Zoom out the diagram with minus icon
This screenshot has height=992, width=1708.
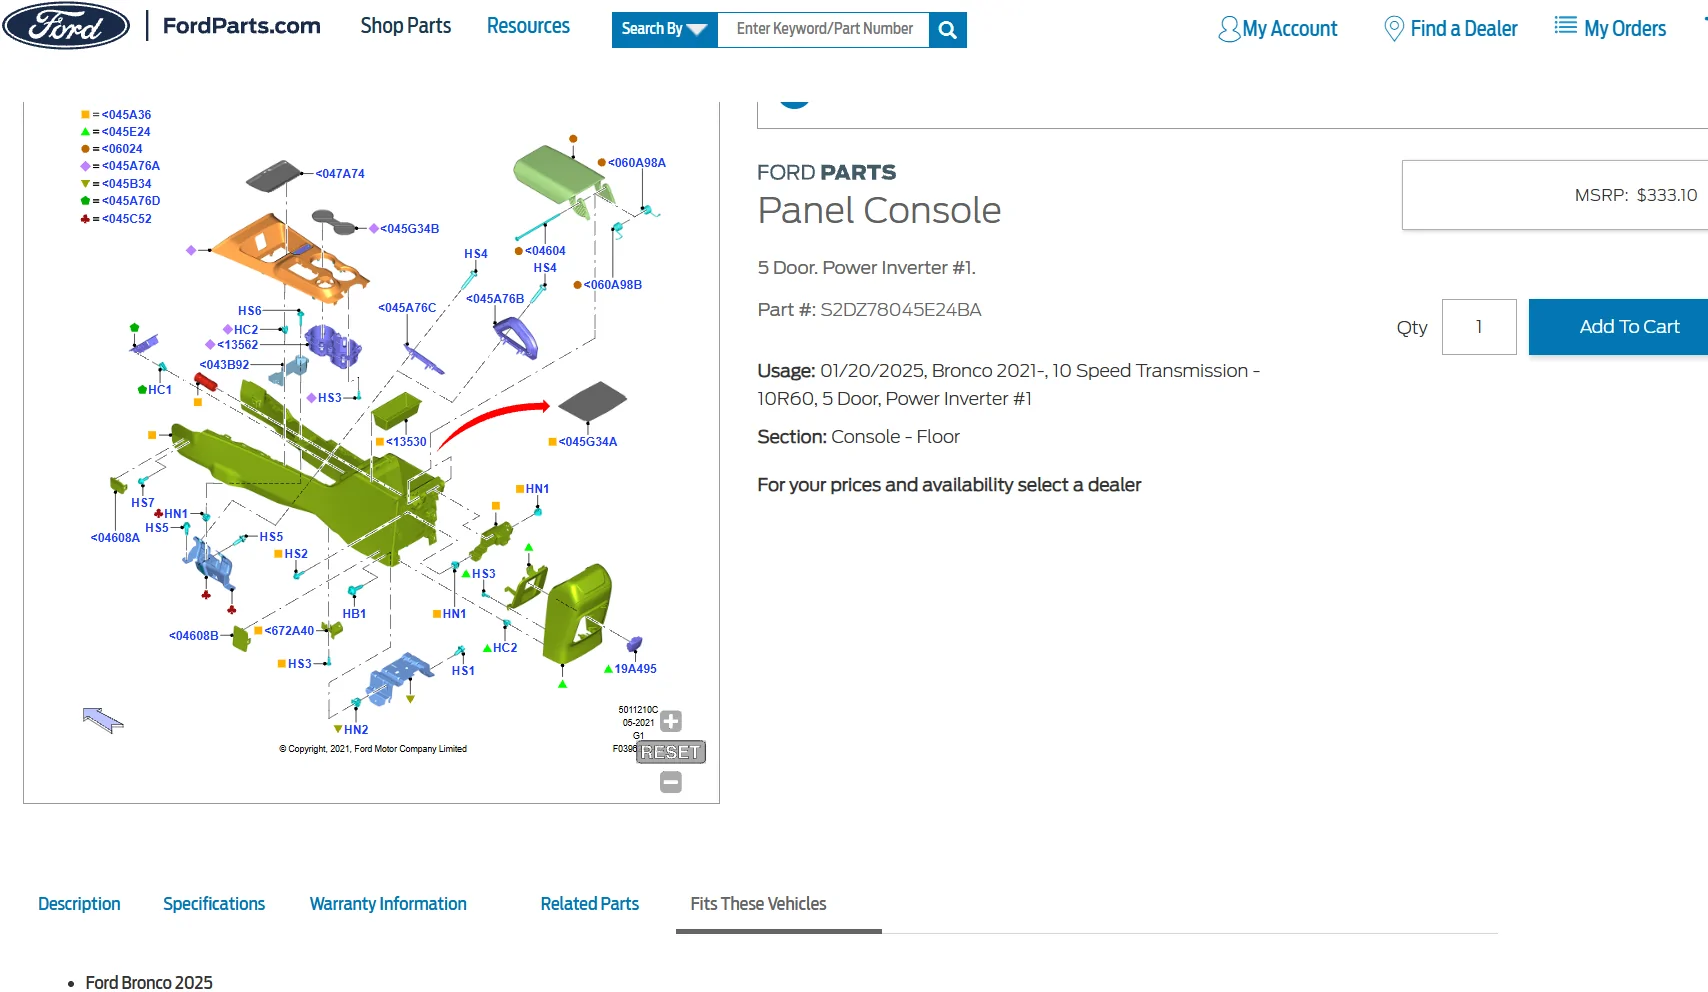coord(671,782)
